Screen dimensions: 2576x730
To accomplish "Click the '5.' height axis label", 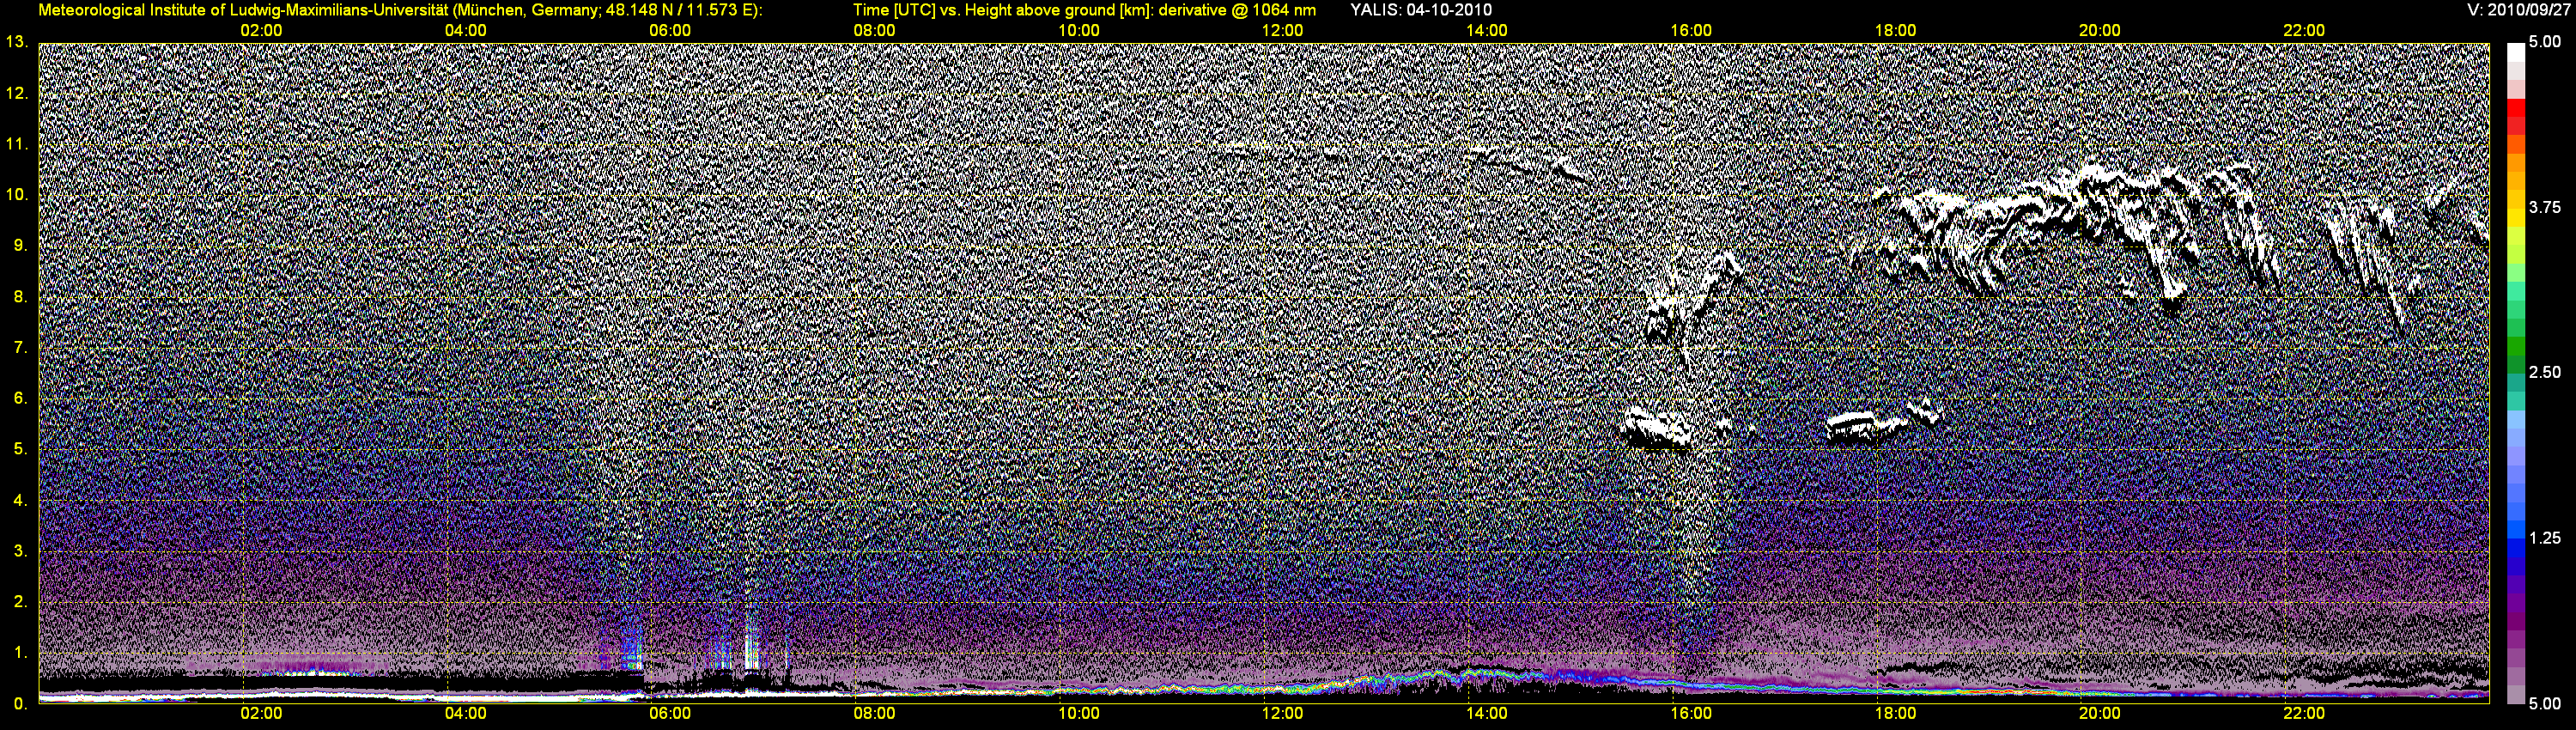I will tap(21, 449).
